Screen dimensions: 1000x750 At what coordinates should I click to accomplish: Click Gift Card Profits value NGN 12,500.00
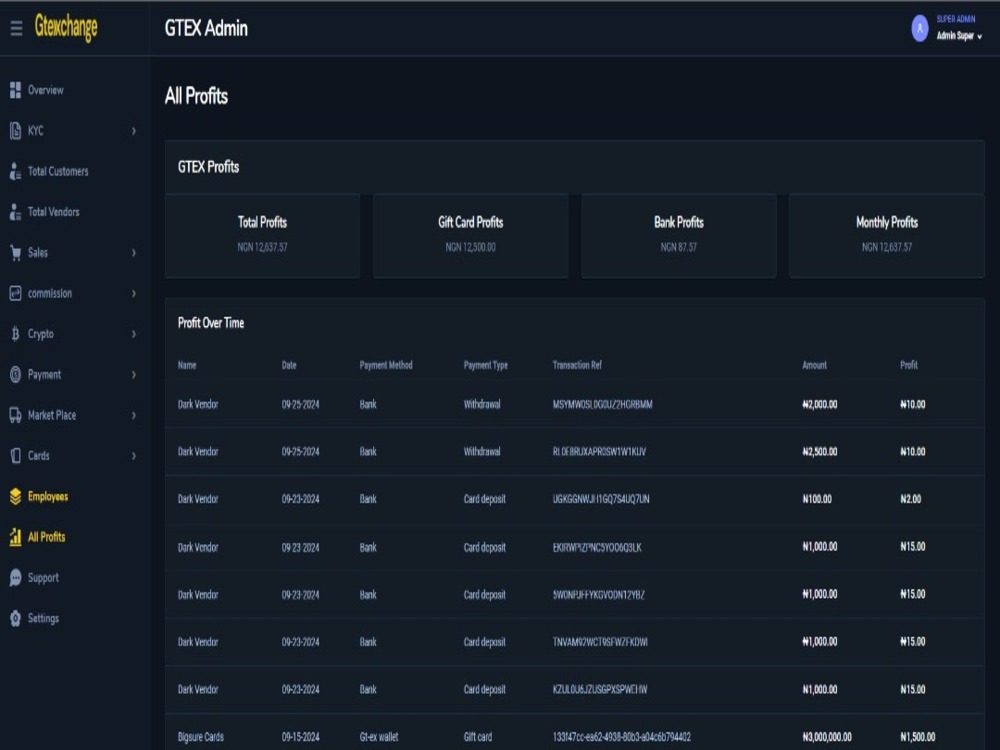point(471,247)
